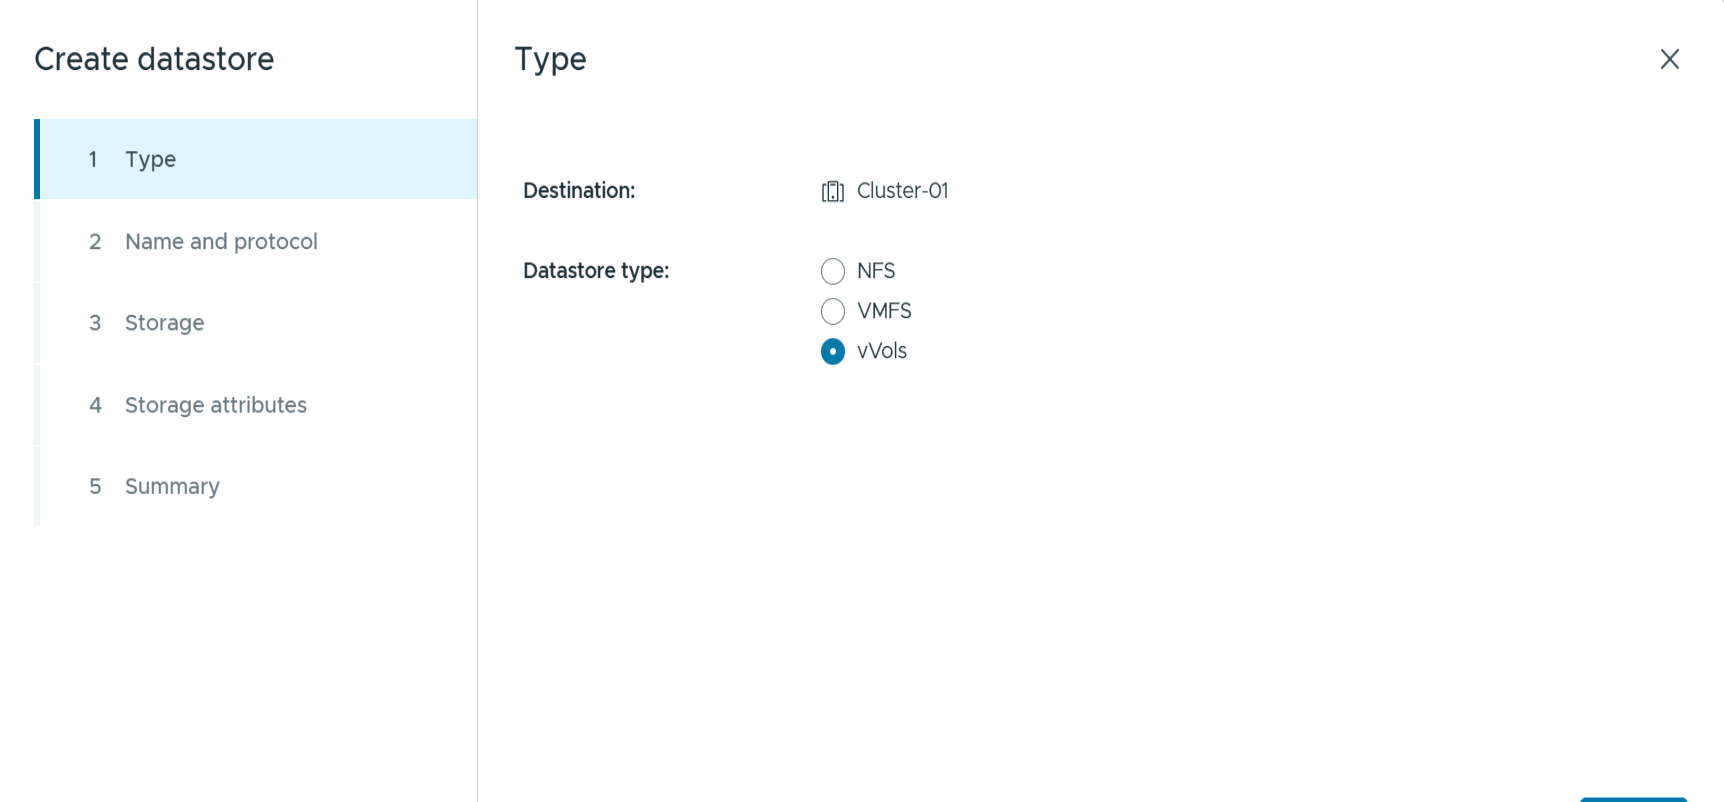Go to the Summary step
The width and height of the screenshot is (1724, 802).
[172, 486]
